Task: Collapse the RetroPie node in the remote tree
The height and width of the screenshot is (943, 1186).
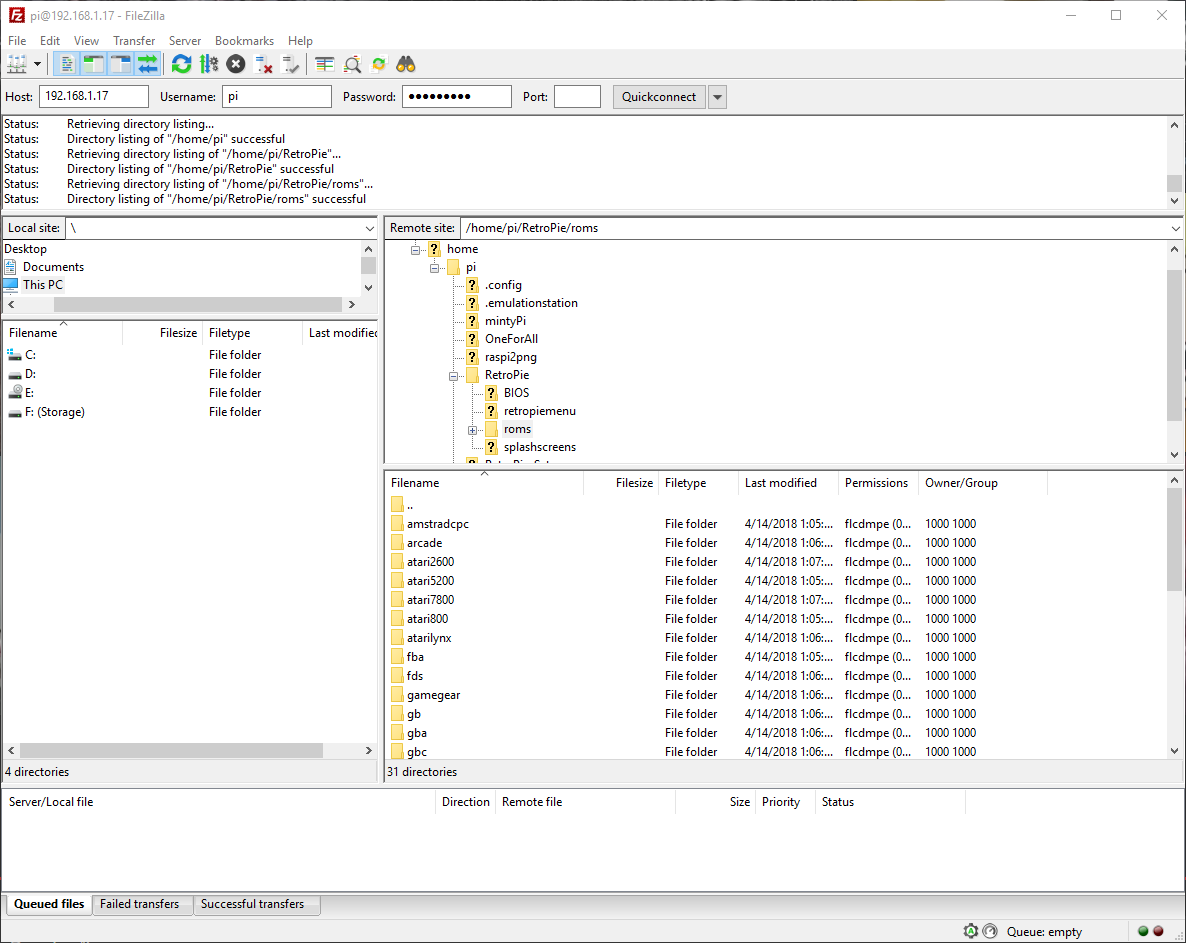Action: click(x=453, y=376)
